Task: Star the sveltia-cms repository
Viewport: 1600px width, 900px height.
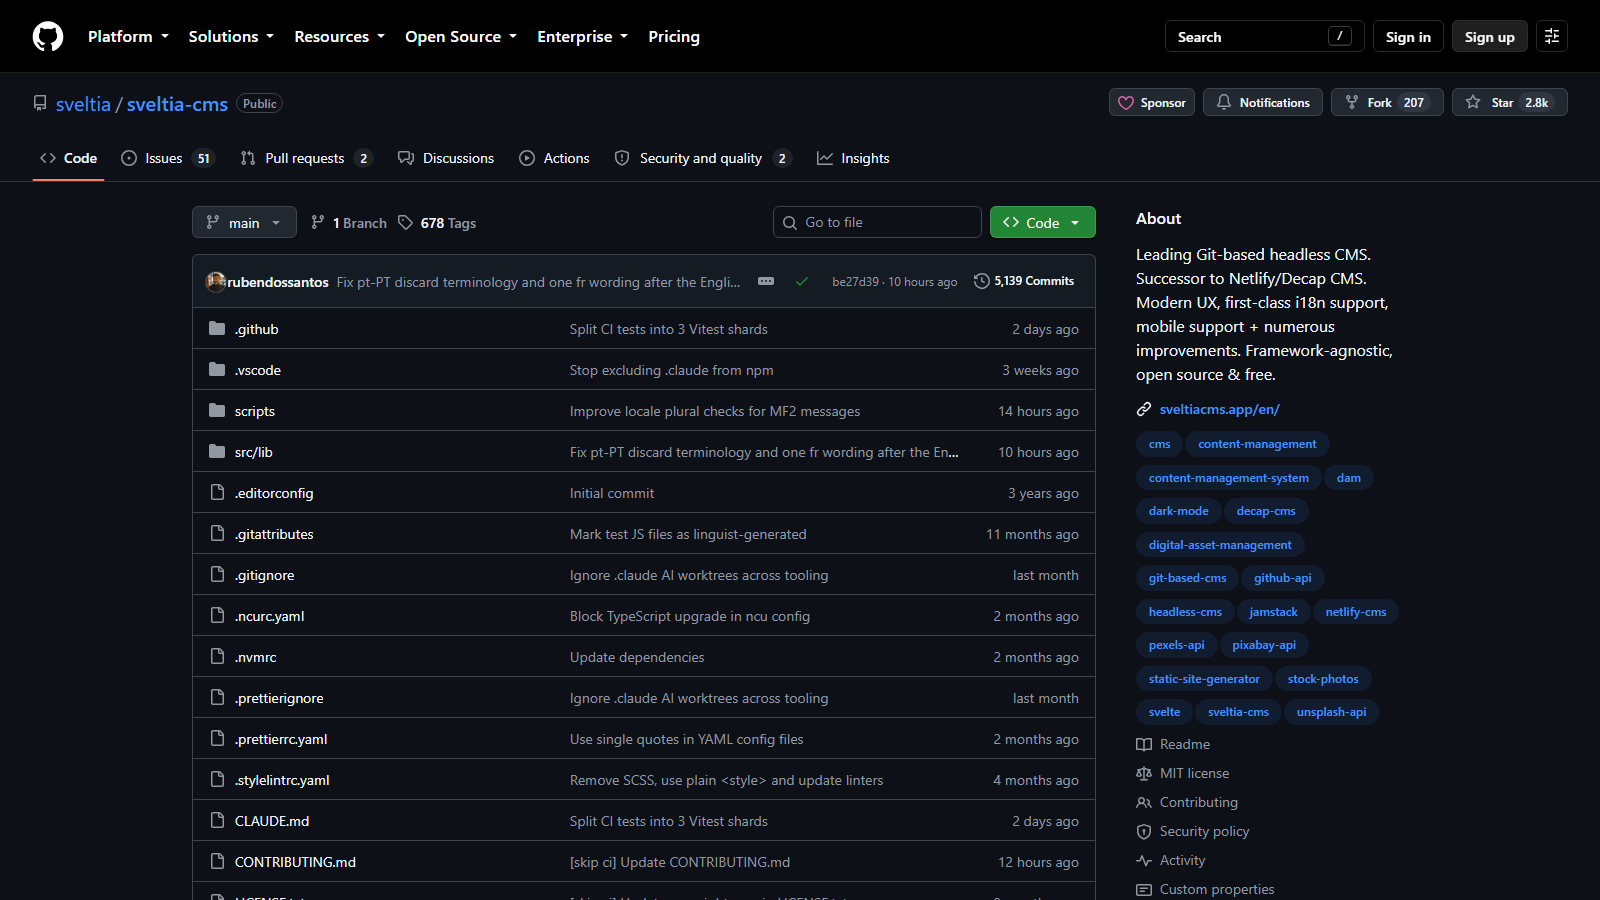Action: tap(1509, 102)
